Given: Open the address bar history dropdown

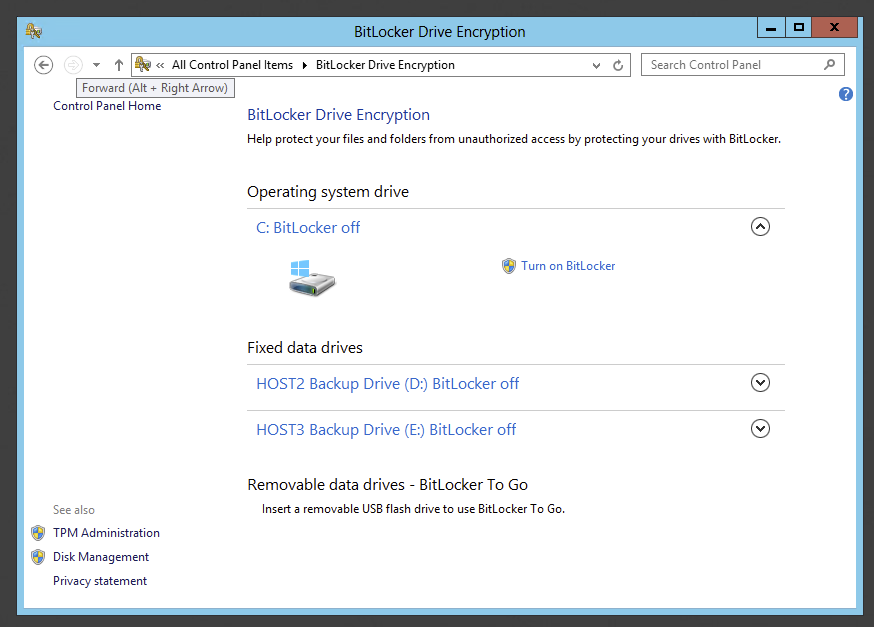Looking at the screenshot, I should 597,65.
